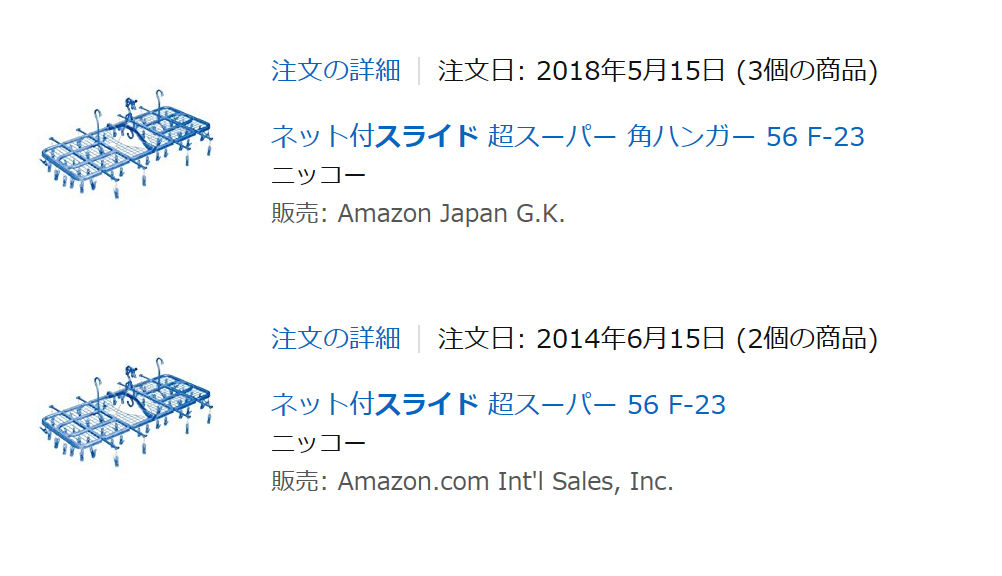Image resolution: width=1002 pixels, height=576 pixels.
Task: Open 注文の詳細 for the 2014年6月15日 order
Action: [336, 338]
